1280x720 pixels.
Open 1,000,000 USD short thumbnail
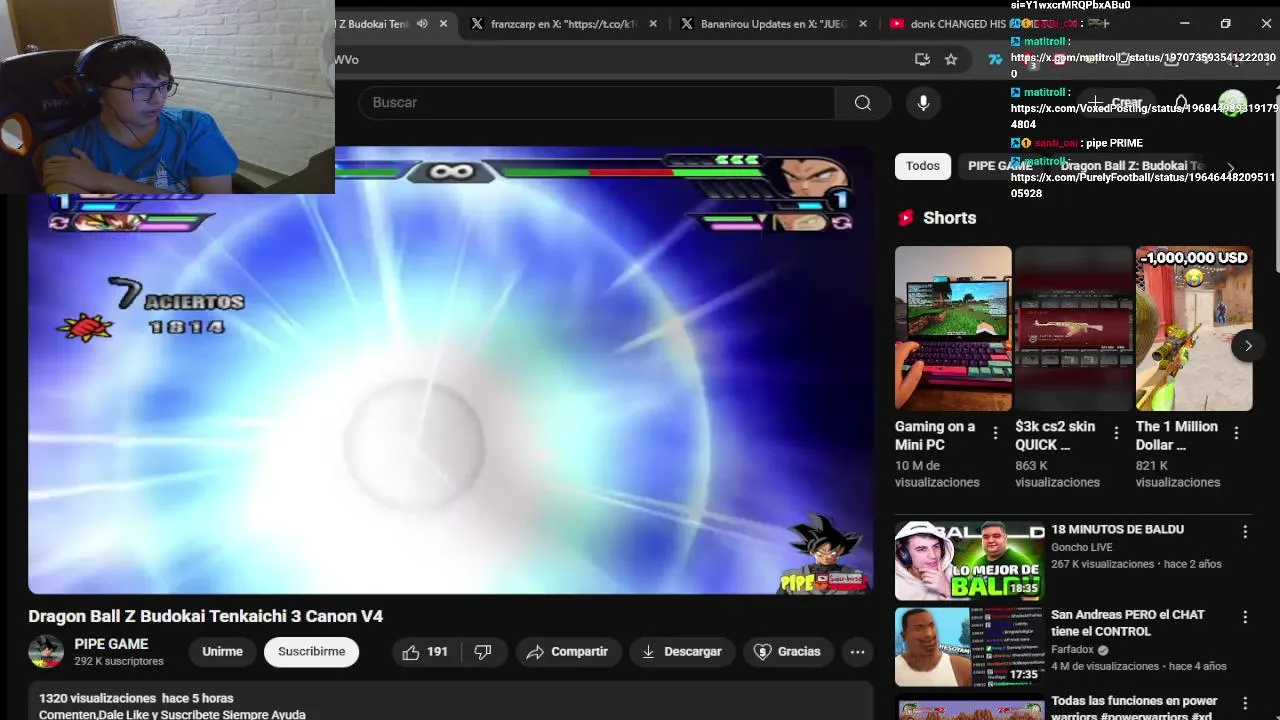tap(1194, 328)
